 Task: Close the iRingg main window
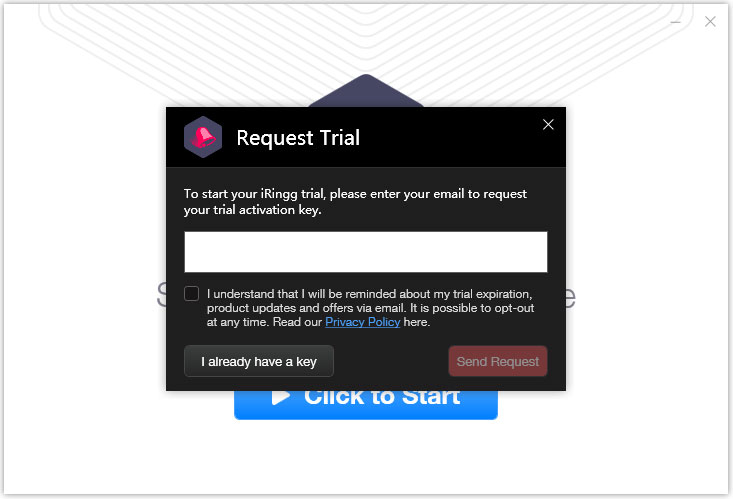(710, 22)
